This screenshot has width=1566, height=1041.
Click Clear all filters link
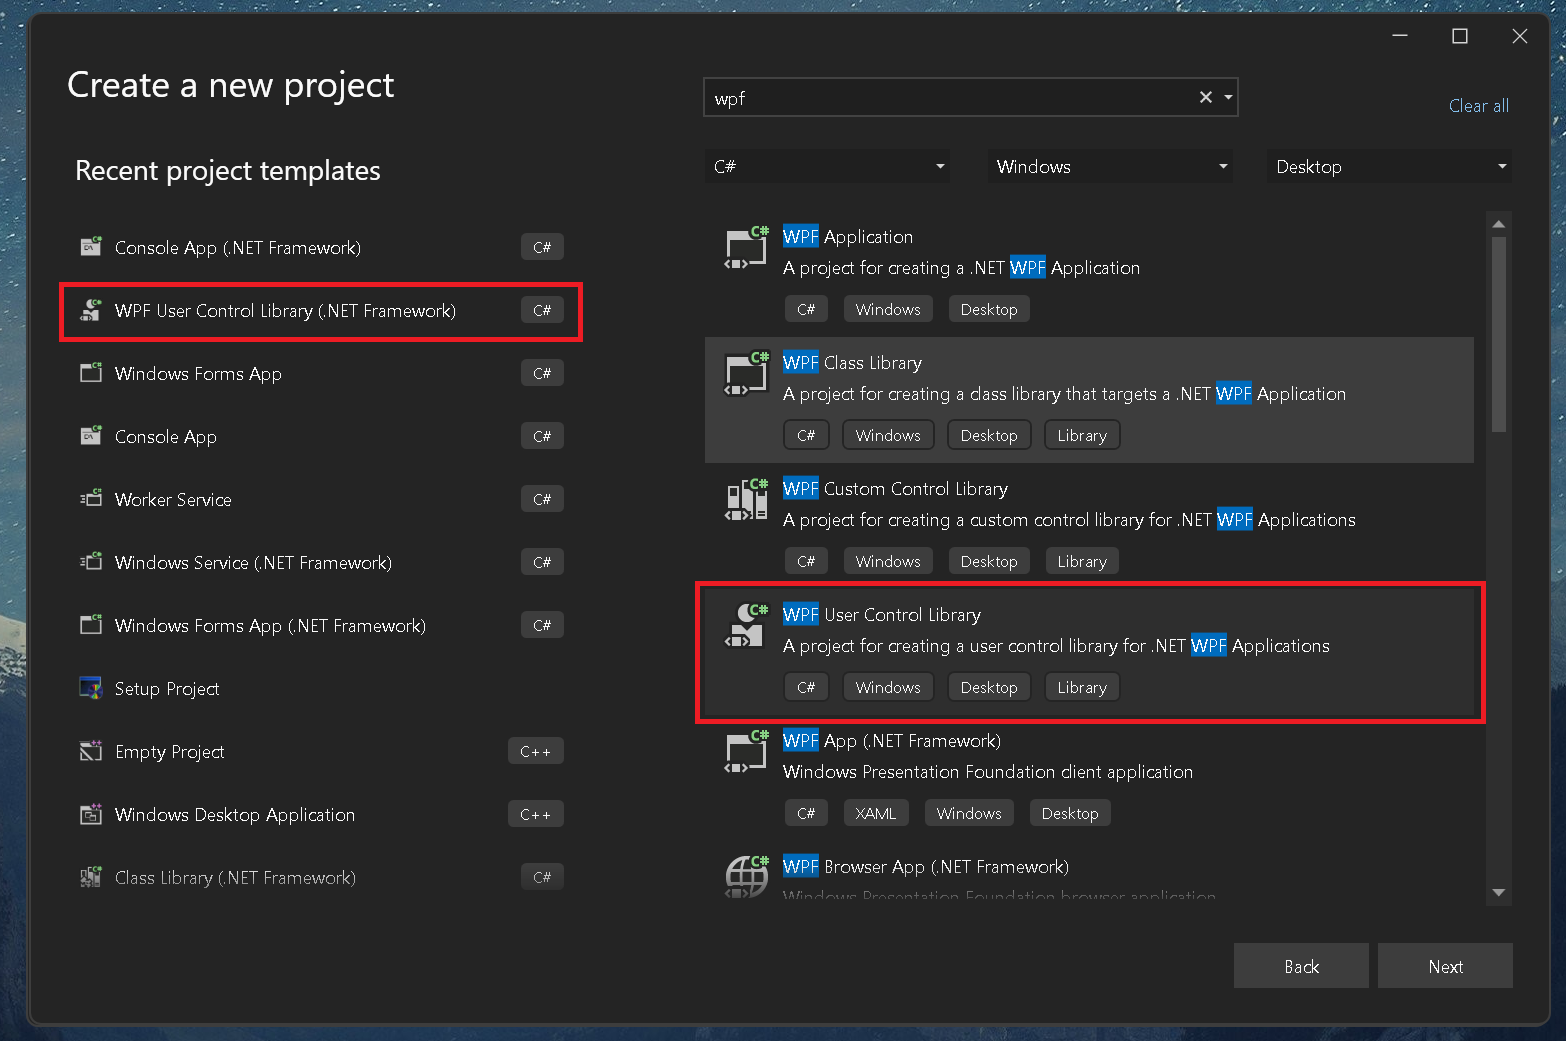click(1478, 106)
